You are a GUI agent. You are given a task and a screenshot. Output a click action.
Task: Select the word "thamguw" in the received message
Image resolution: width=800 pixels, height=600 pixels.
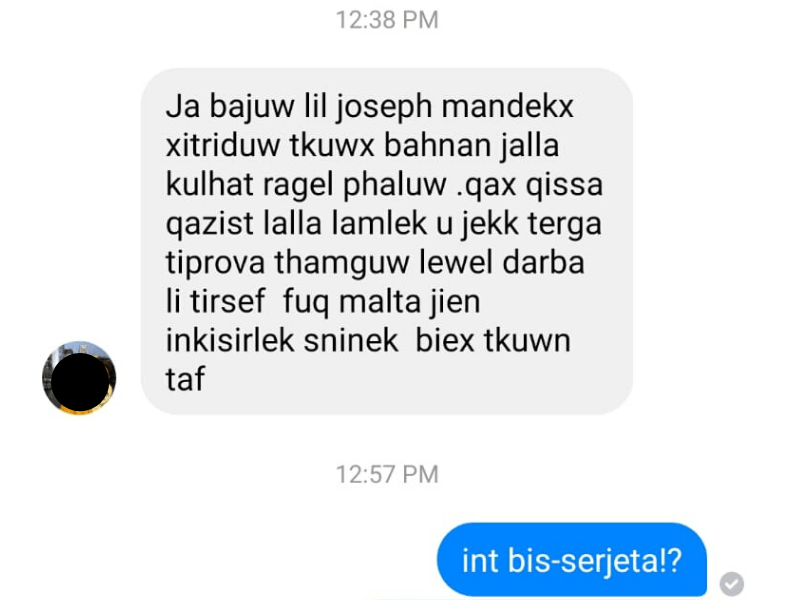[342, 264]
